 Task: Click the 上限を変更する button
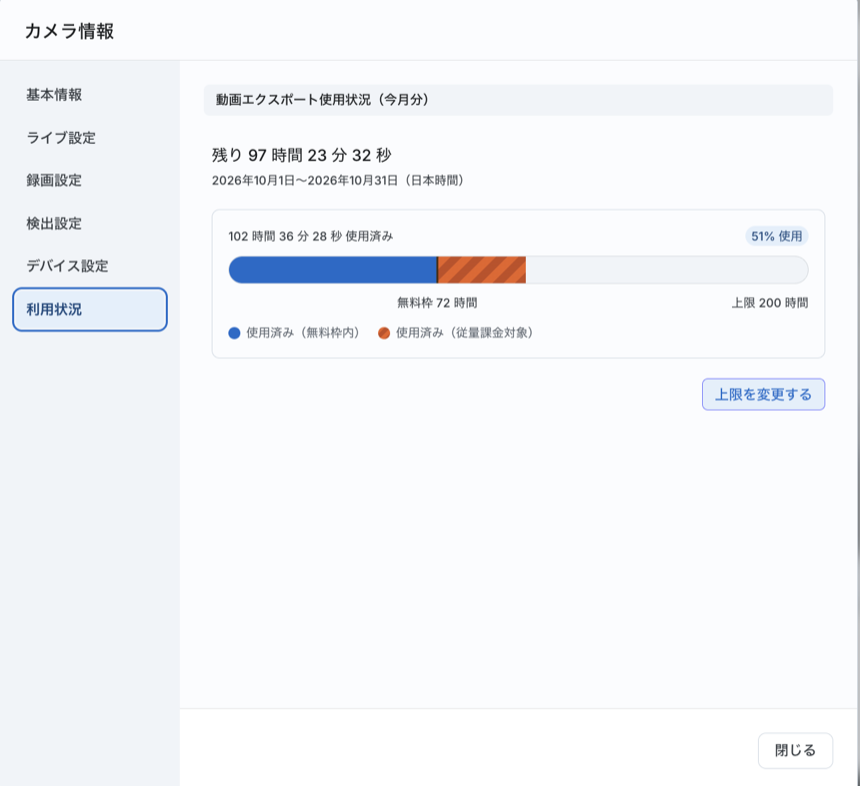point(763,394)
